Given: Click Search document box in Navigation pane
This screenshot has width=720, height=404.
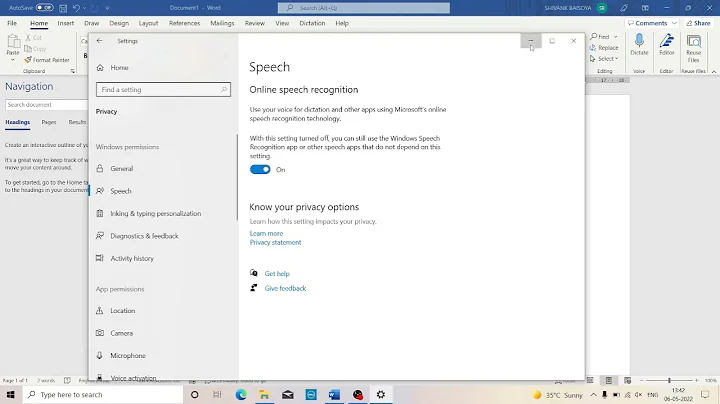Looking at the screenshot, I should (x=46, y=105).
